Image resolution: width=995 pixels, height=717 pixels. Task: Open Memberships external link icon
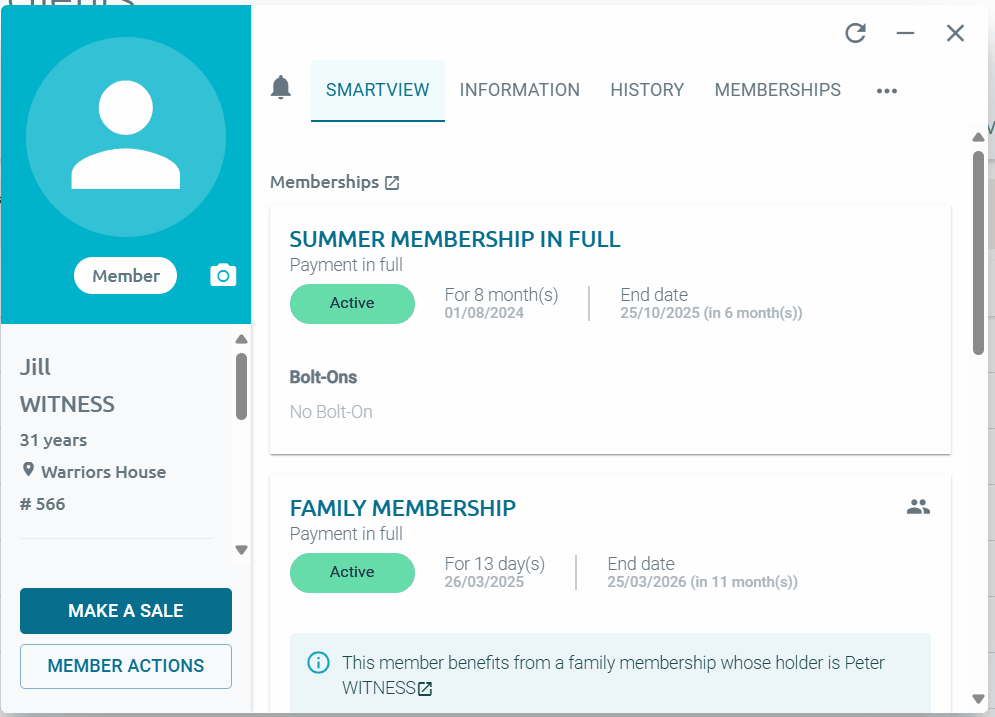[392, 183]
